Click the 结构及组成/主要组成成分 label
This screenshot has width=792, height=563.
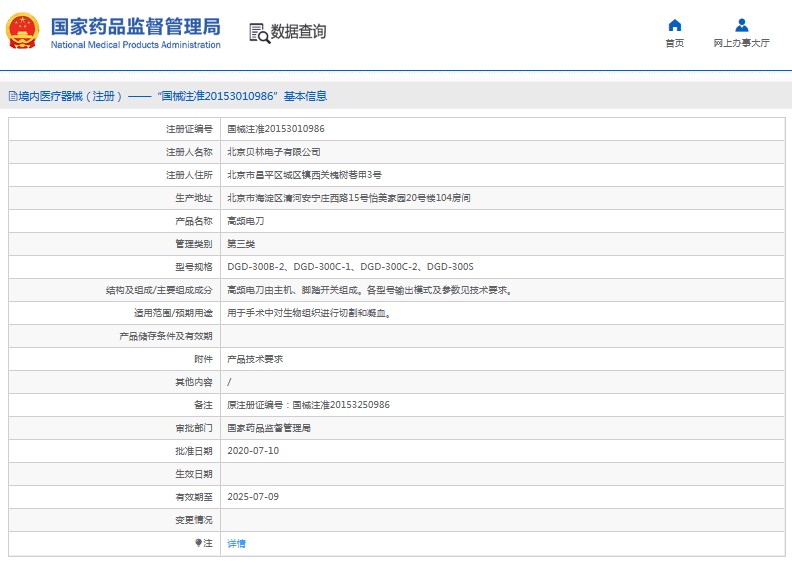(159, 290)
